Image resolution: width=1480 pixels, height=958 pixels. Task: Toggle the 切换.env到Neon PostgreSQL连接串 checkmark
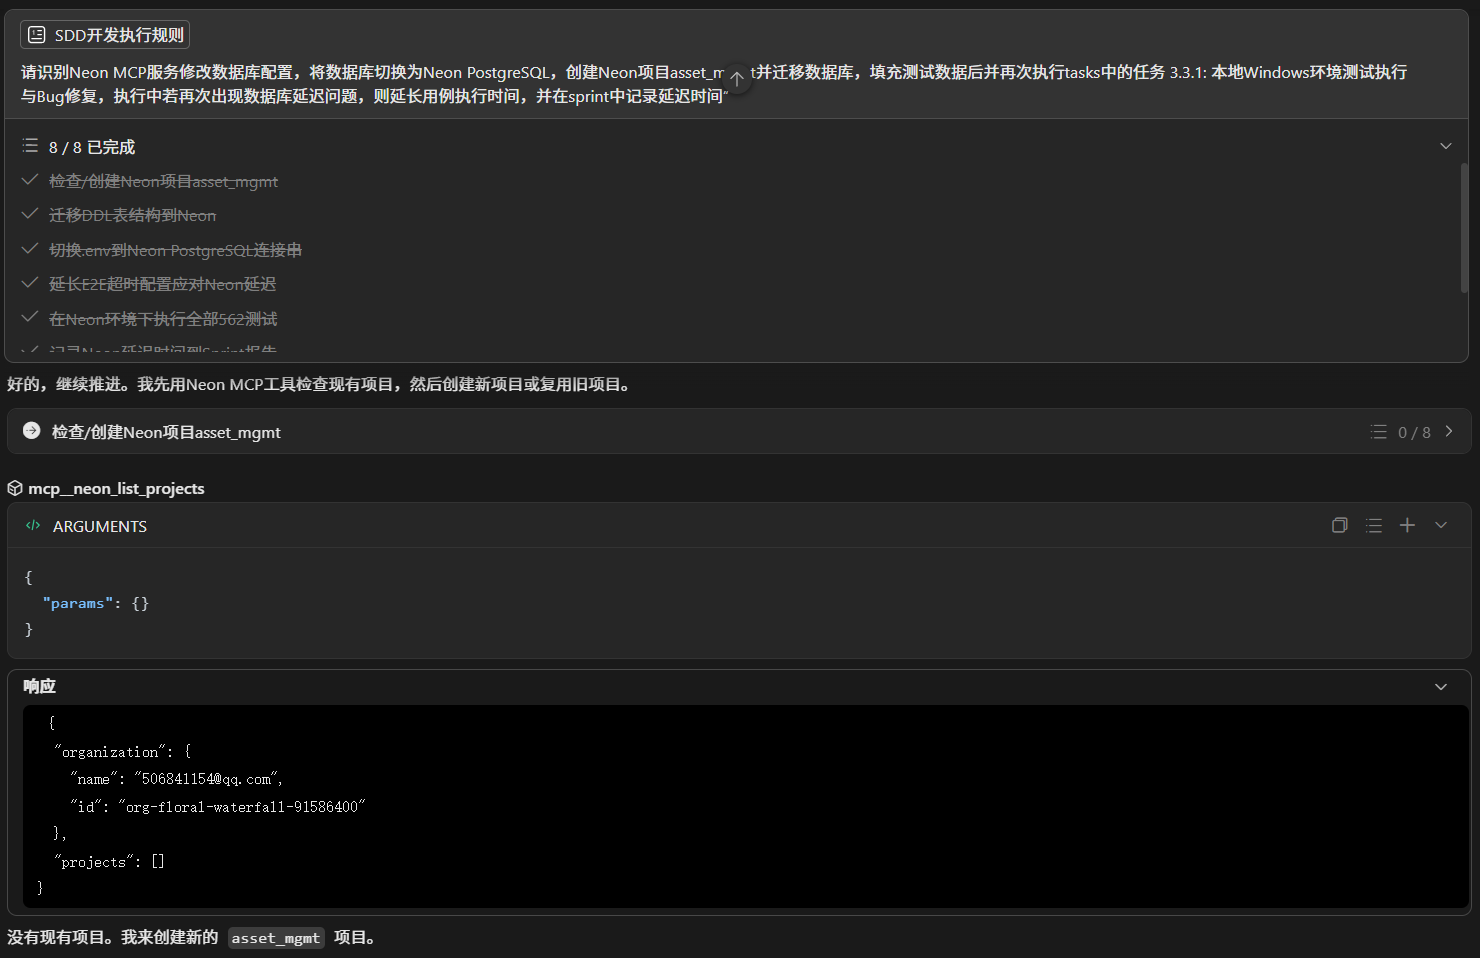coord(30,249)
